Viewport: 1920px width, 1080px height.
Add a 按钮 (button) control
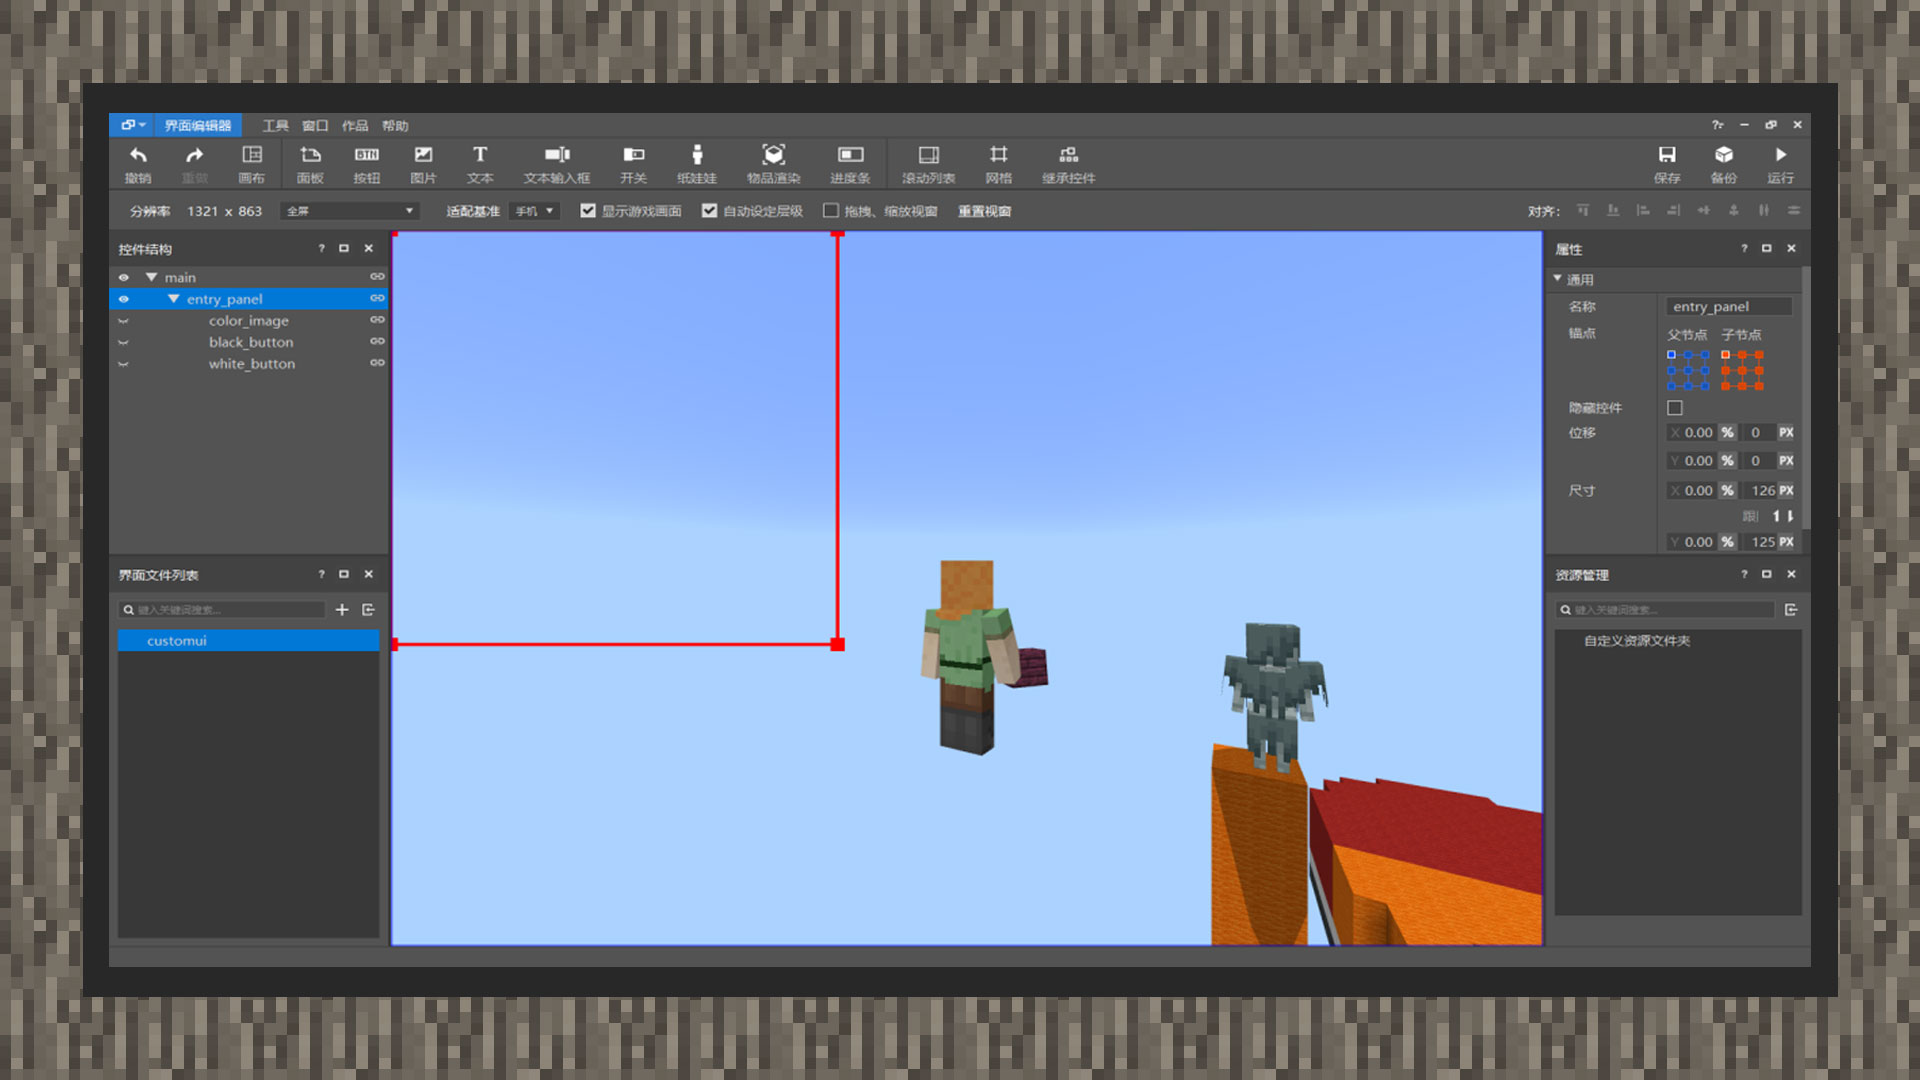[367, 164]
